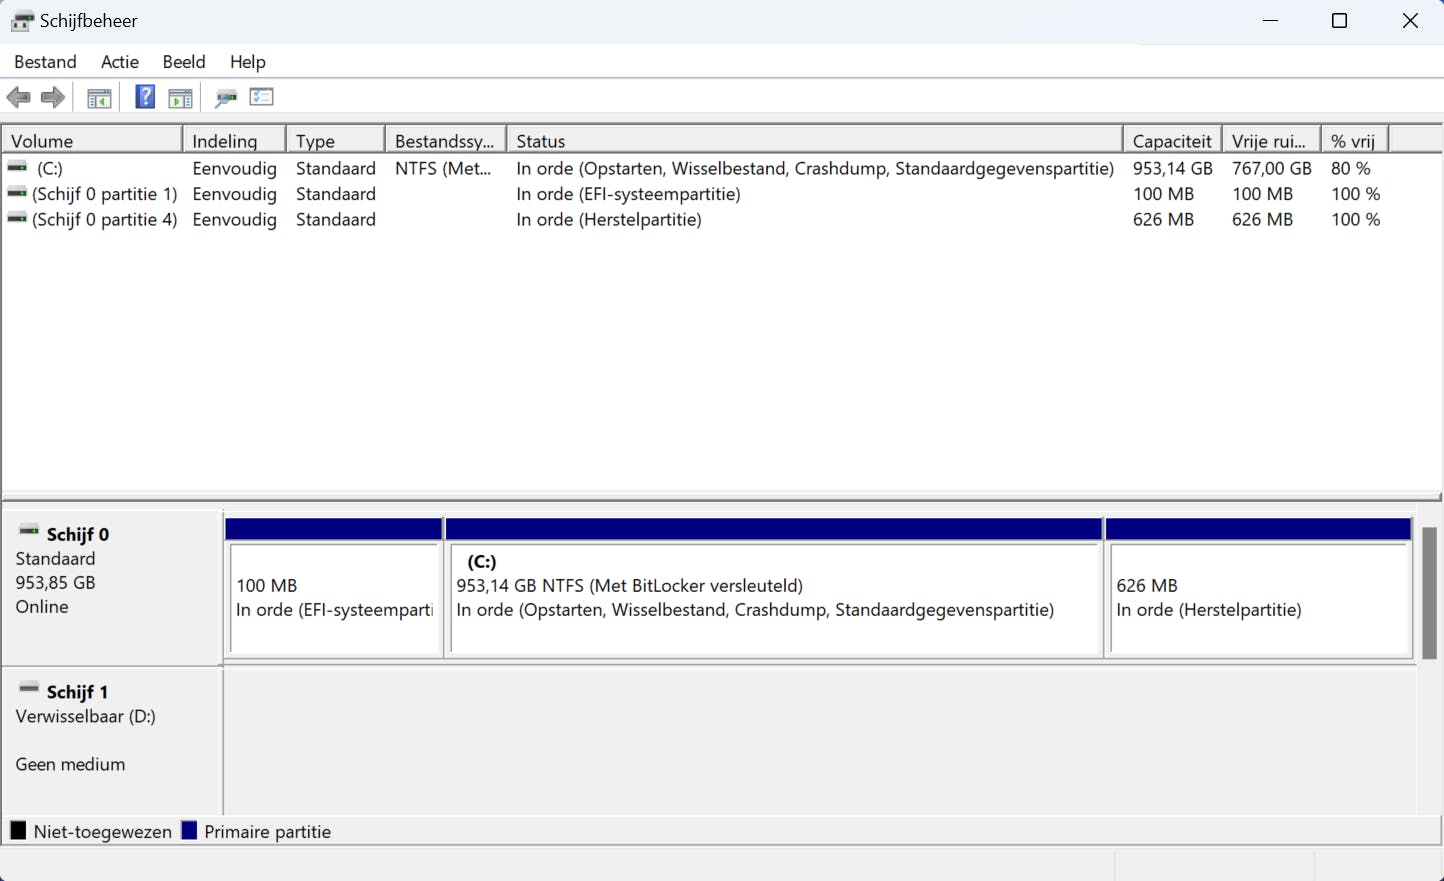
Task: Click Standaard type in Schijf 0 partitie 4 row
Action: point(336,220)
